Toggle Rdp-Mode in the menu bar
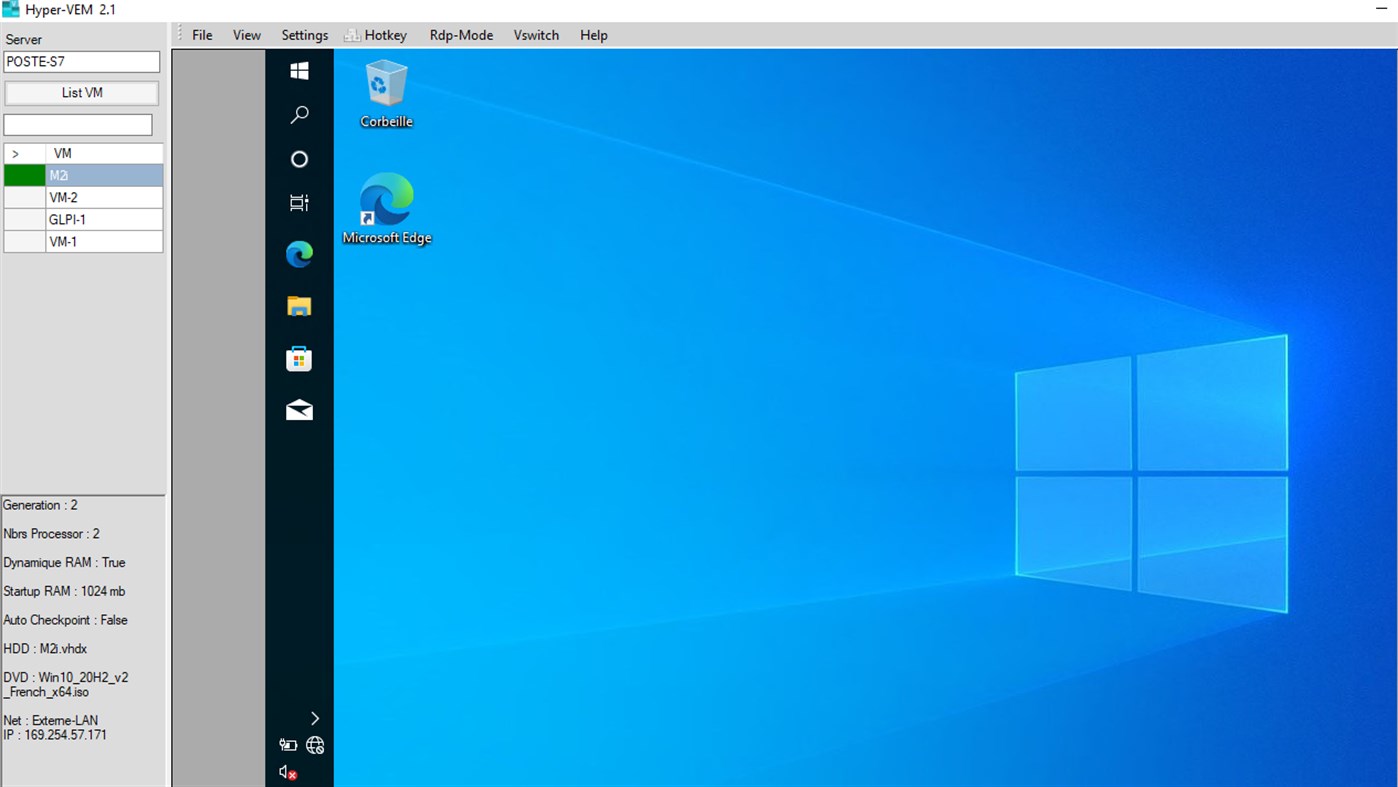 [x=461, y=35]
